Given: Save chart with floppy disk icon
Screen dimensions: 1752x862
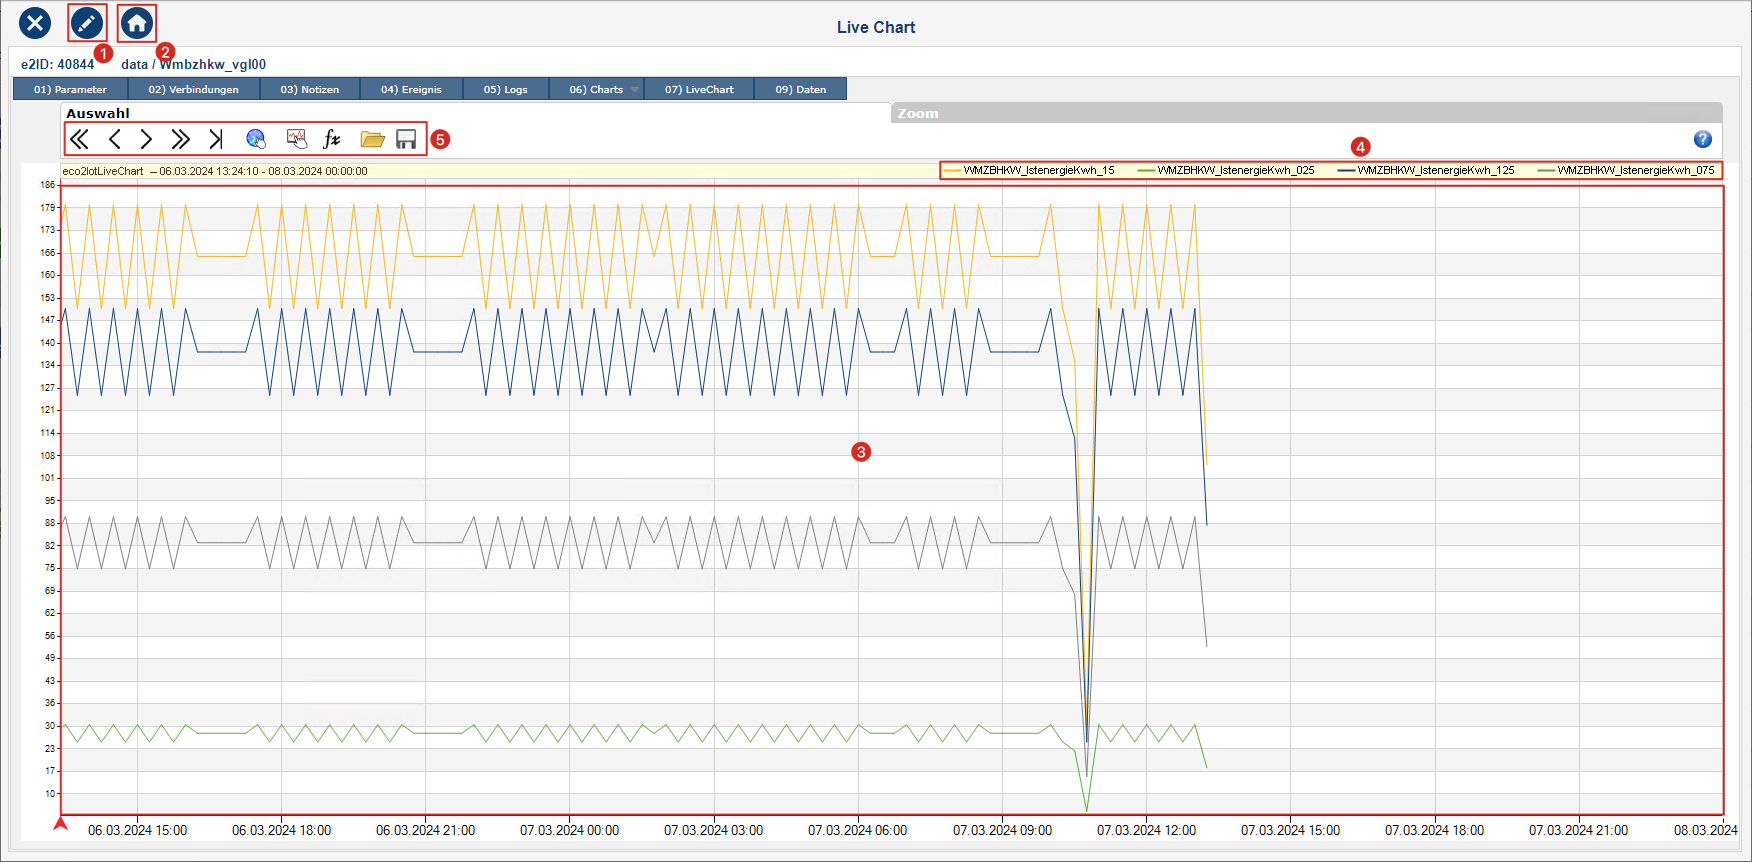Looking at the screenshot, I should coord(406,139).
